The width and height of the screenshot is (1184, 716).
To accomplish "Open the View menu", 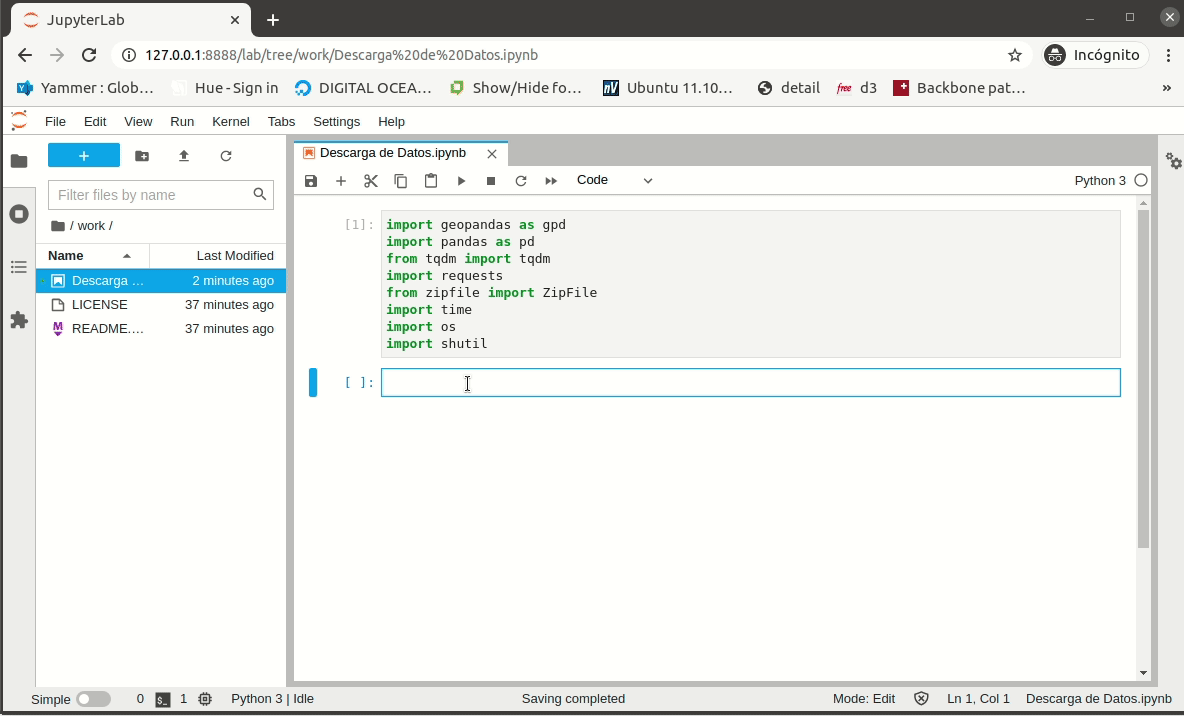I will pyautogui.click(x=138, y=122).
